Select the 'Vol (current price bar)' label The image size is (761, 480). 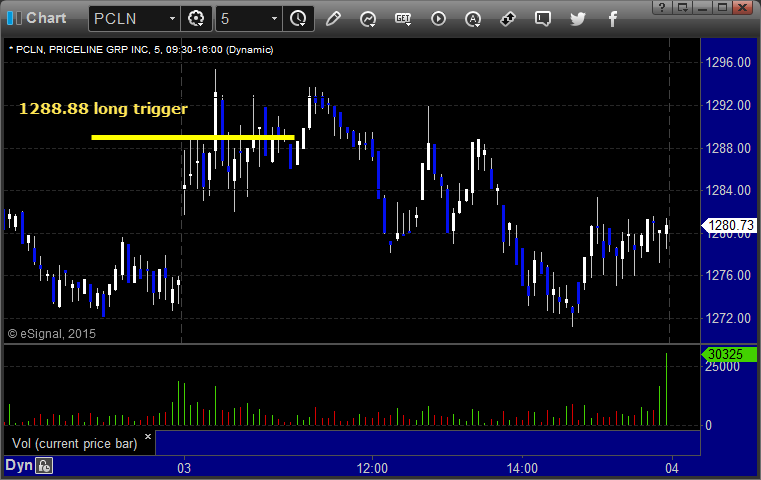click(x=75, y=444)
